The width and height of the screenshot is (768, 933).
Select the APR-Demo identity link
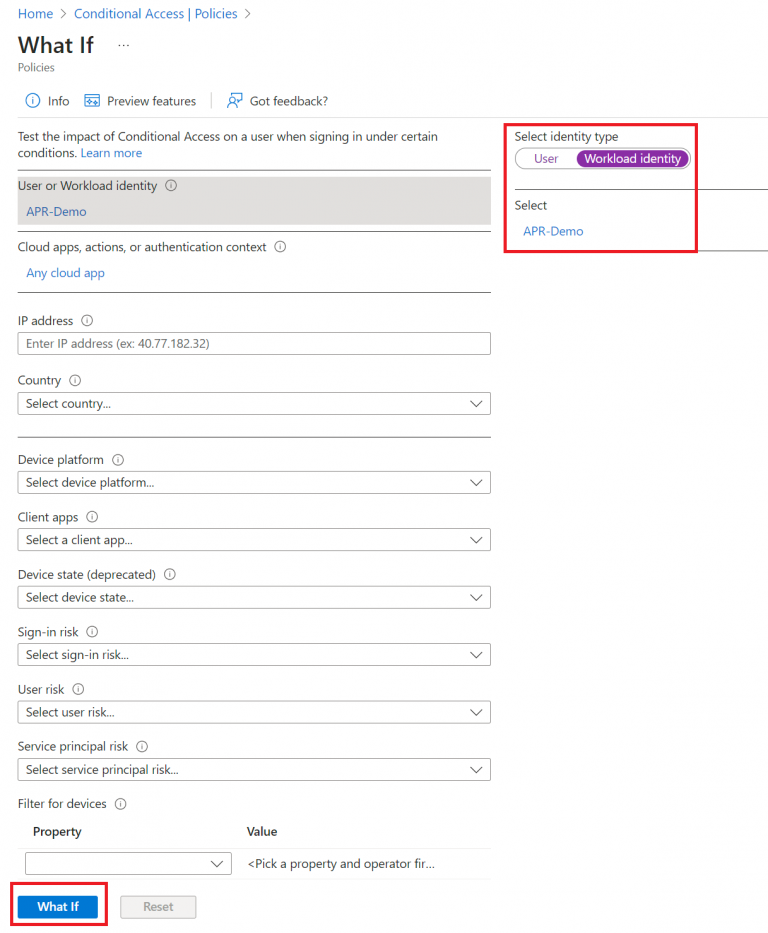click(553, 230)
